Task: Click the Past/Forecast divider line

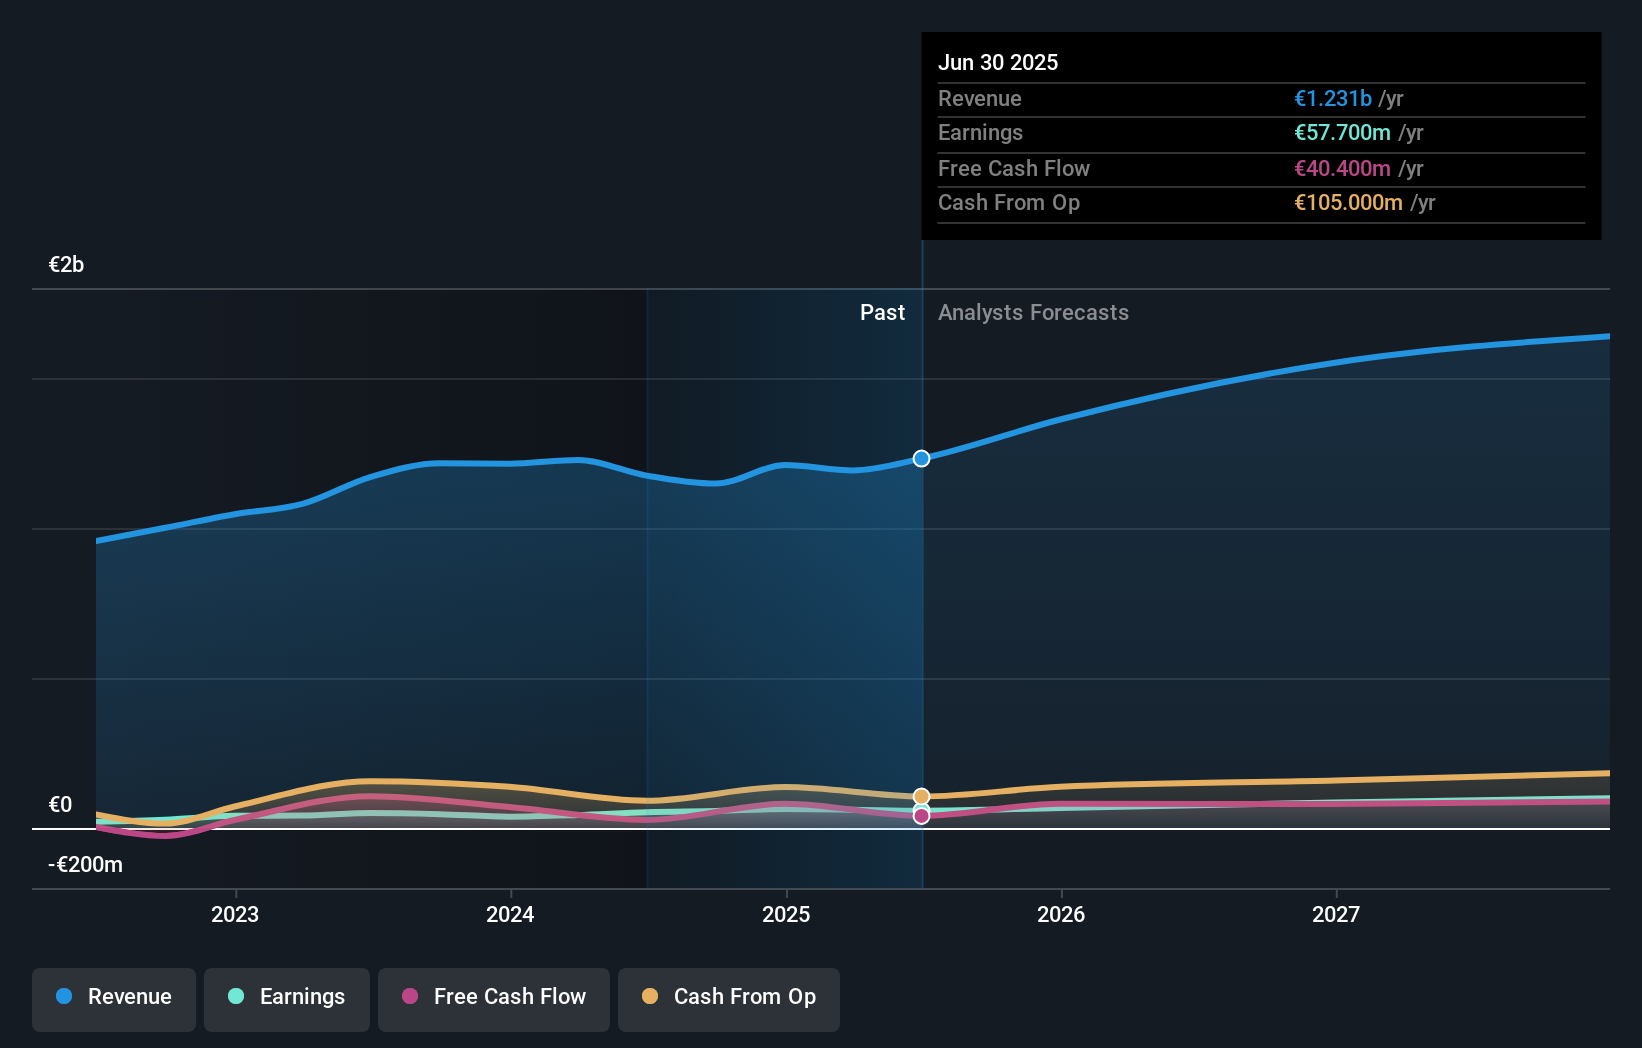Action: click(921, 600)
